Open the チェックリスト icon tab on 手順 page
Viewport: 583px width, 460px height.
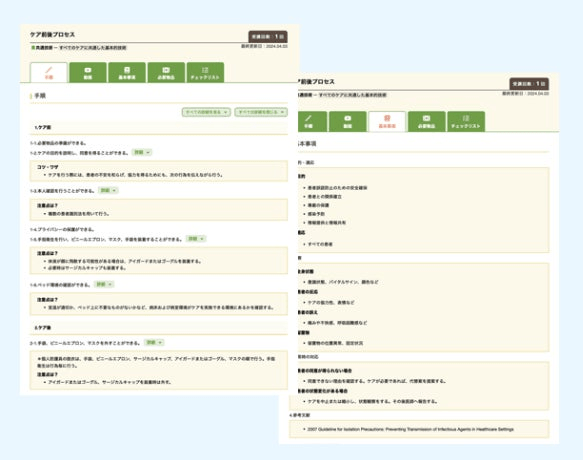point(205,73)
